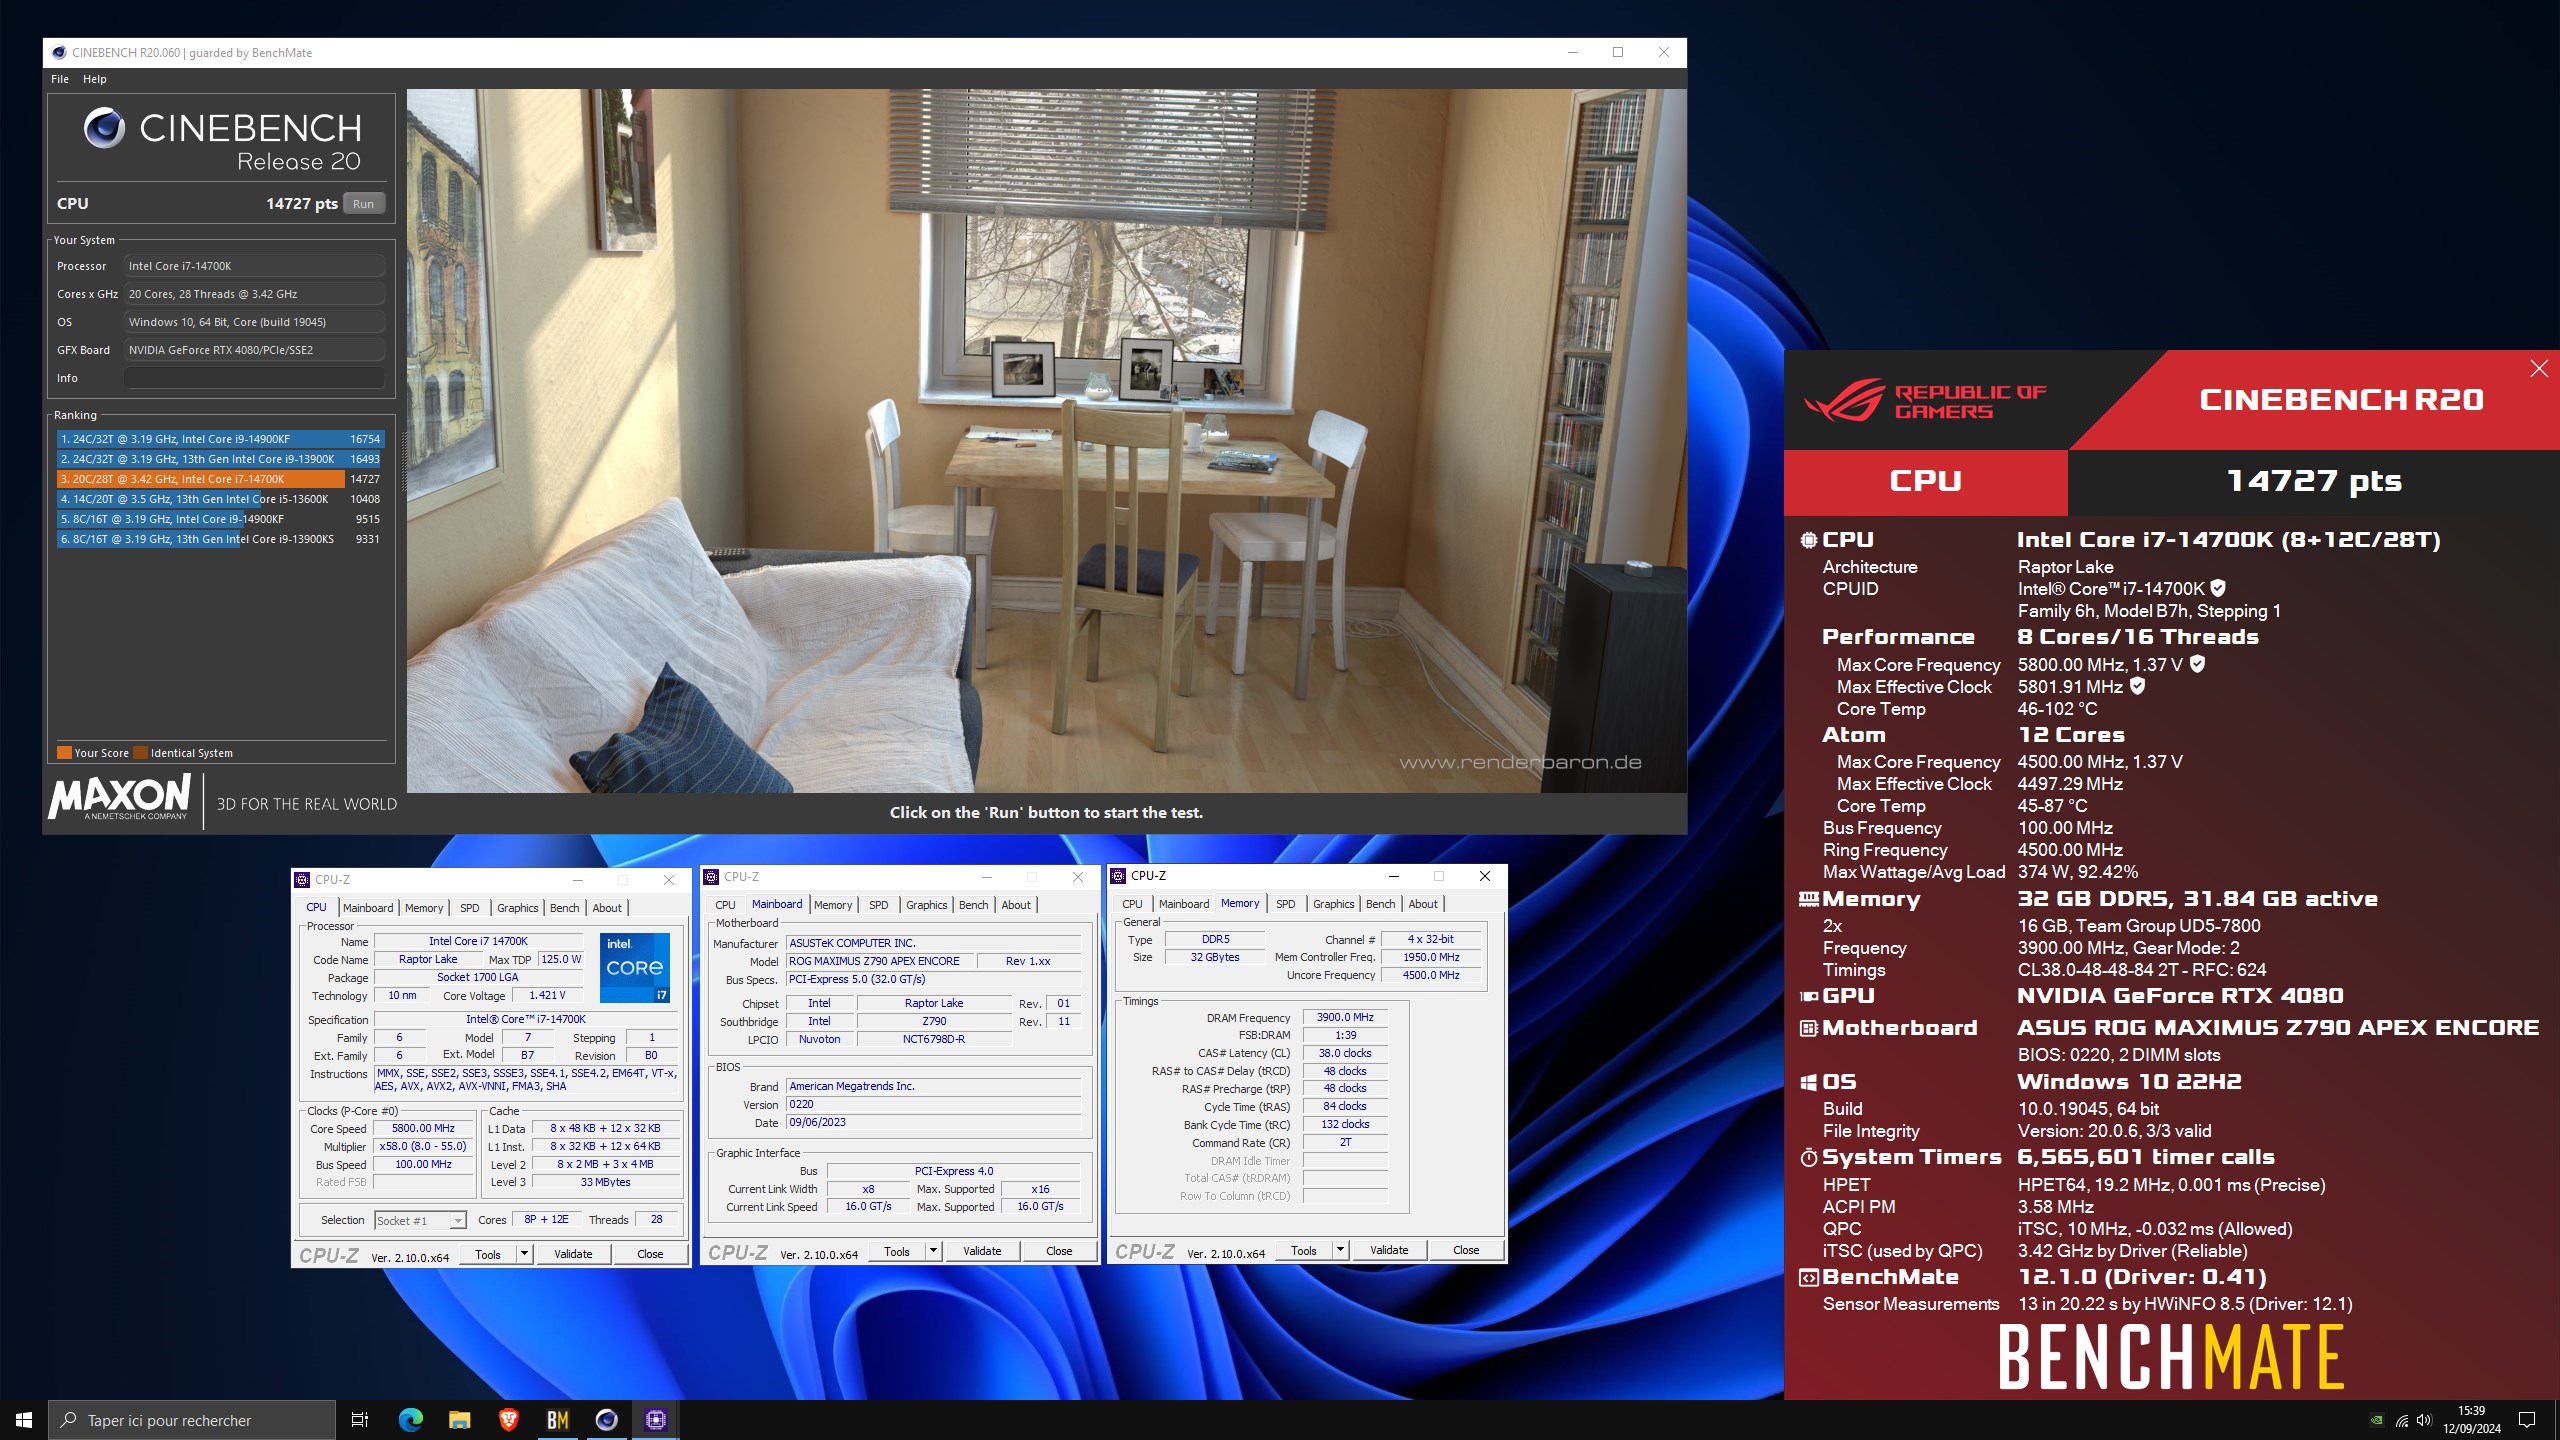The width and height of the screenshot is (2560, 1440).
Task: Select ranking entry i9-13900KS 9331
Action: 220,539
